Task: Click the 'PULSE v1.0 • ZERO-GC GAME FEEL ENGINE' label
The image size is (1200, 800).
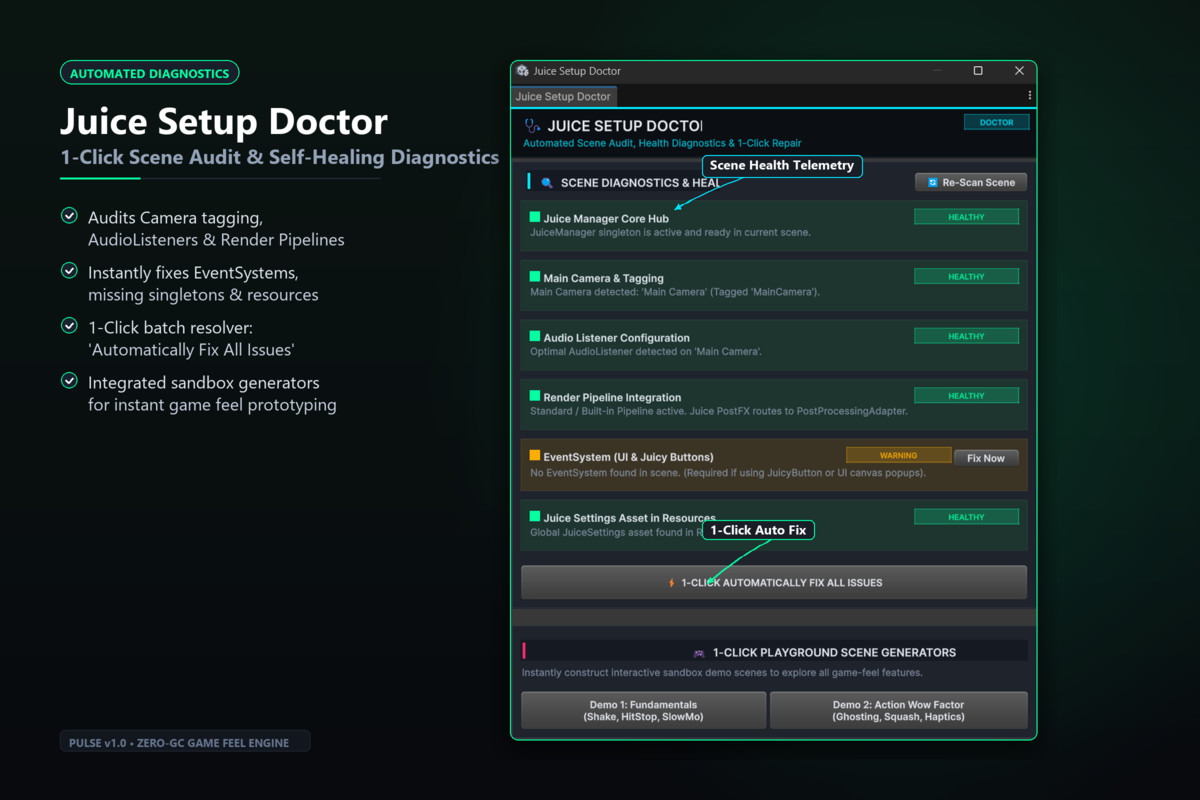Action: click(185, 742)
